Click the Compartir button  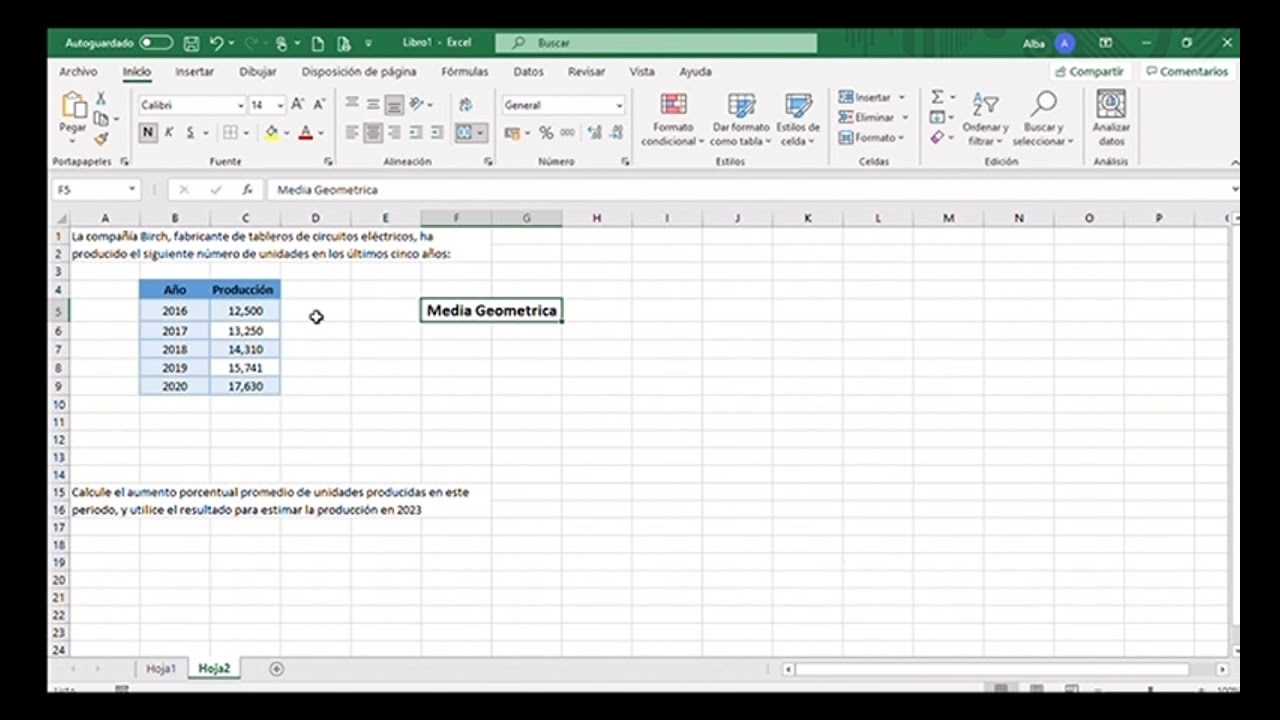click(x=1089, y=72)
